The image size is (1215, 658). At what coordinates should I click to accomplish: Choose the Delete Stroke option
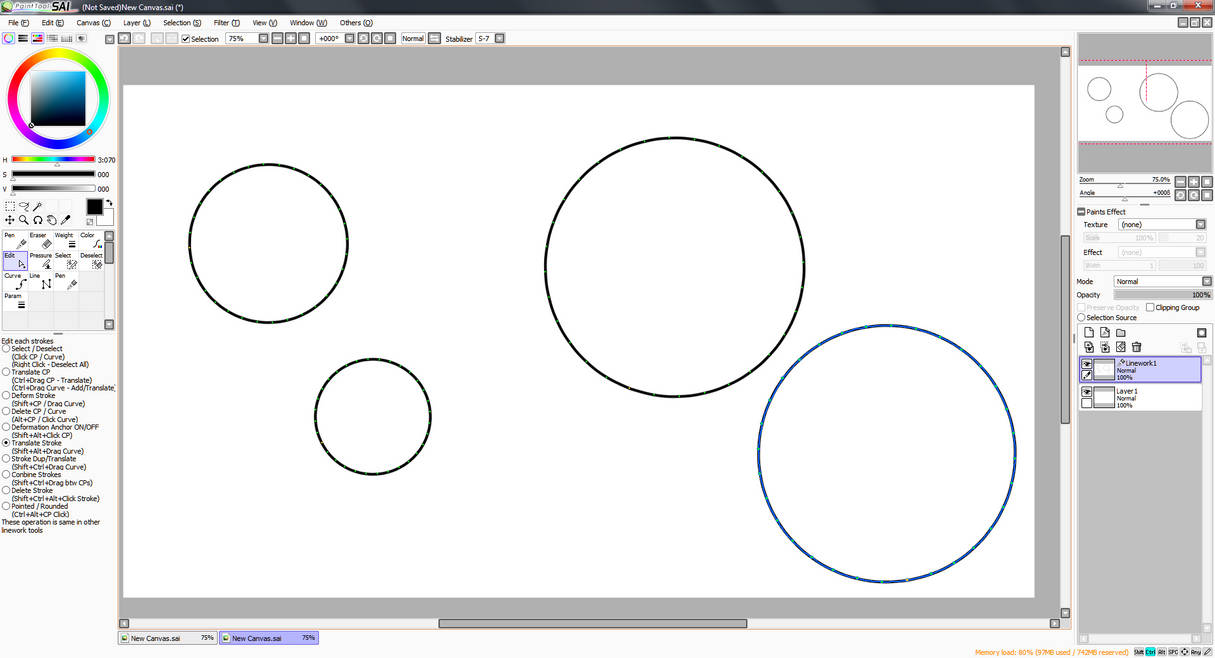[x=6, y=491]
